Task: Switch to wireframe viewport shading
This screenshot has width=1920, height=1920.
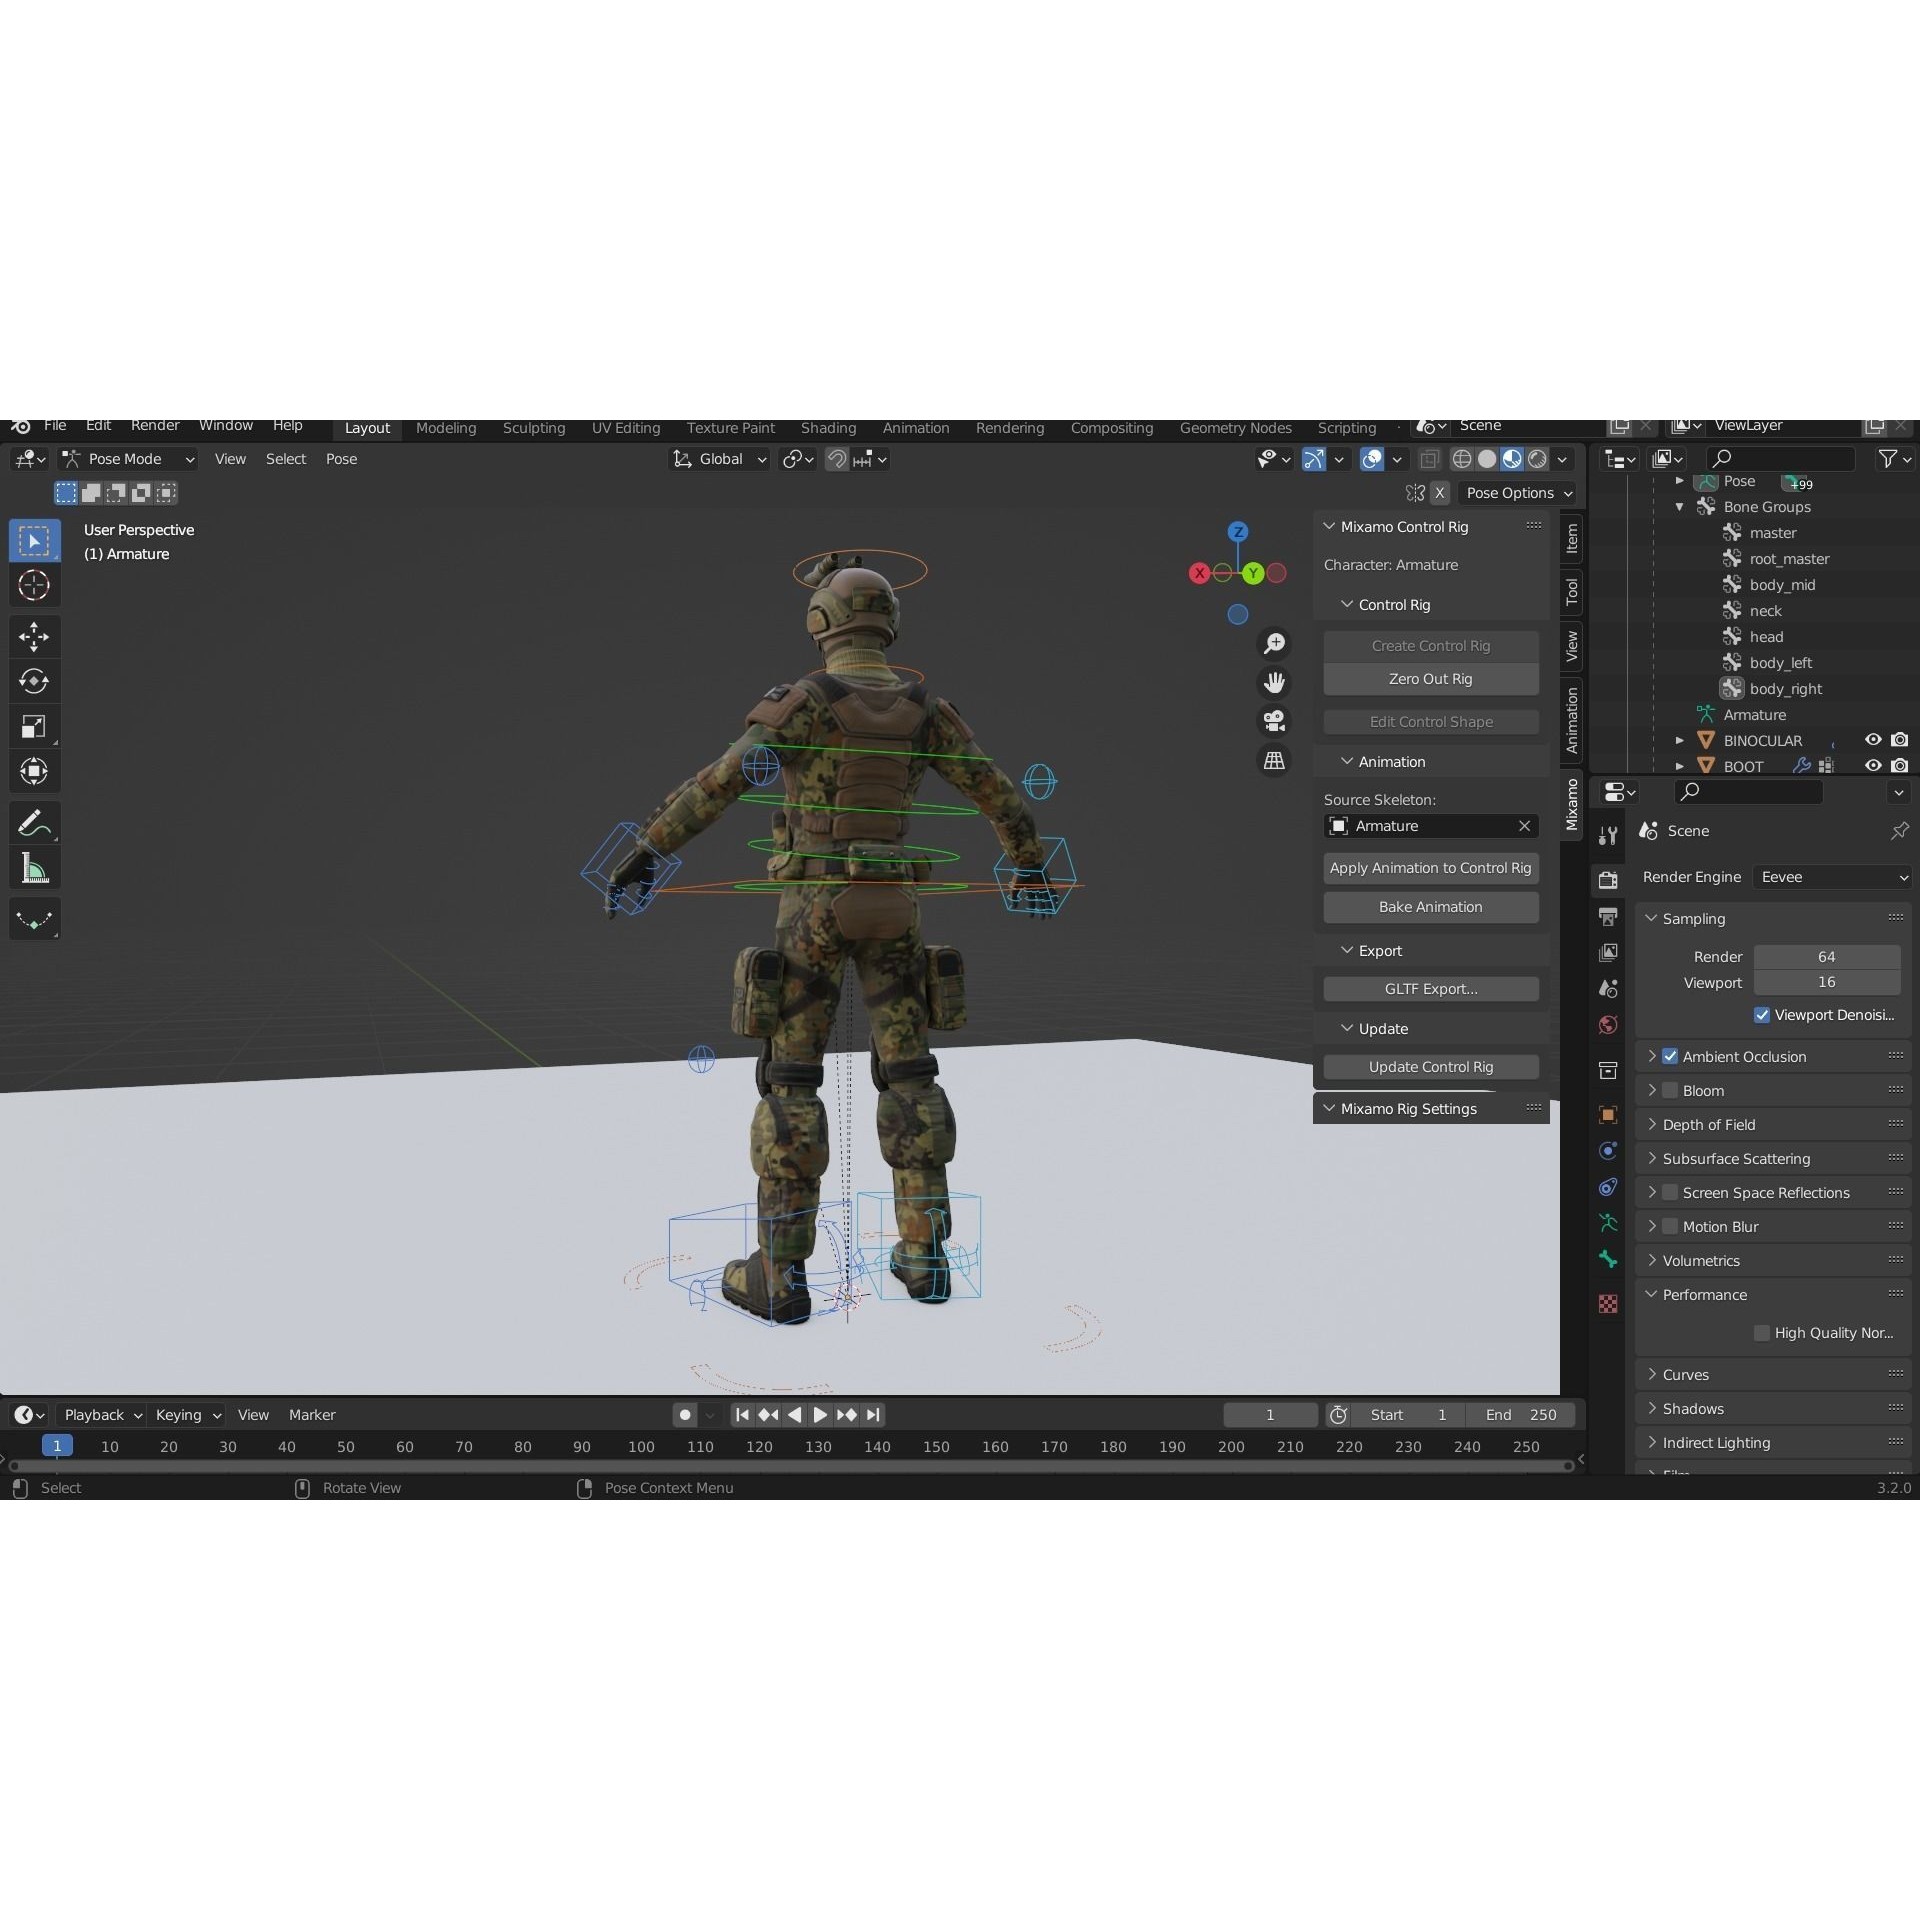Action: (x=1462, y=459)
